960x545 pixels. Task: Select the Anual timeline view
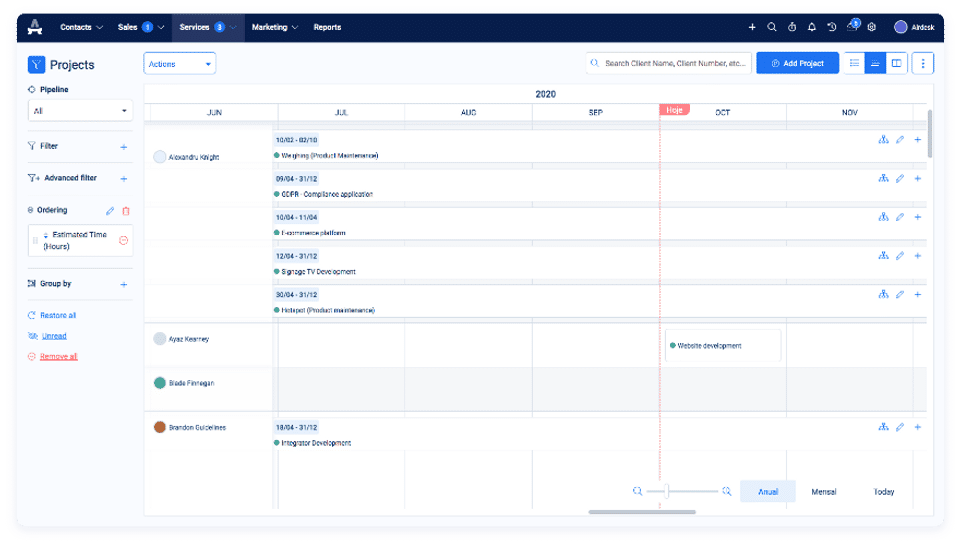click(768, 492)
